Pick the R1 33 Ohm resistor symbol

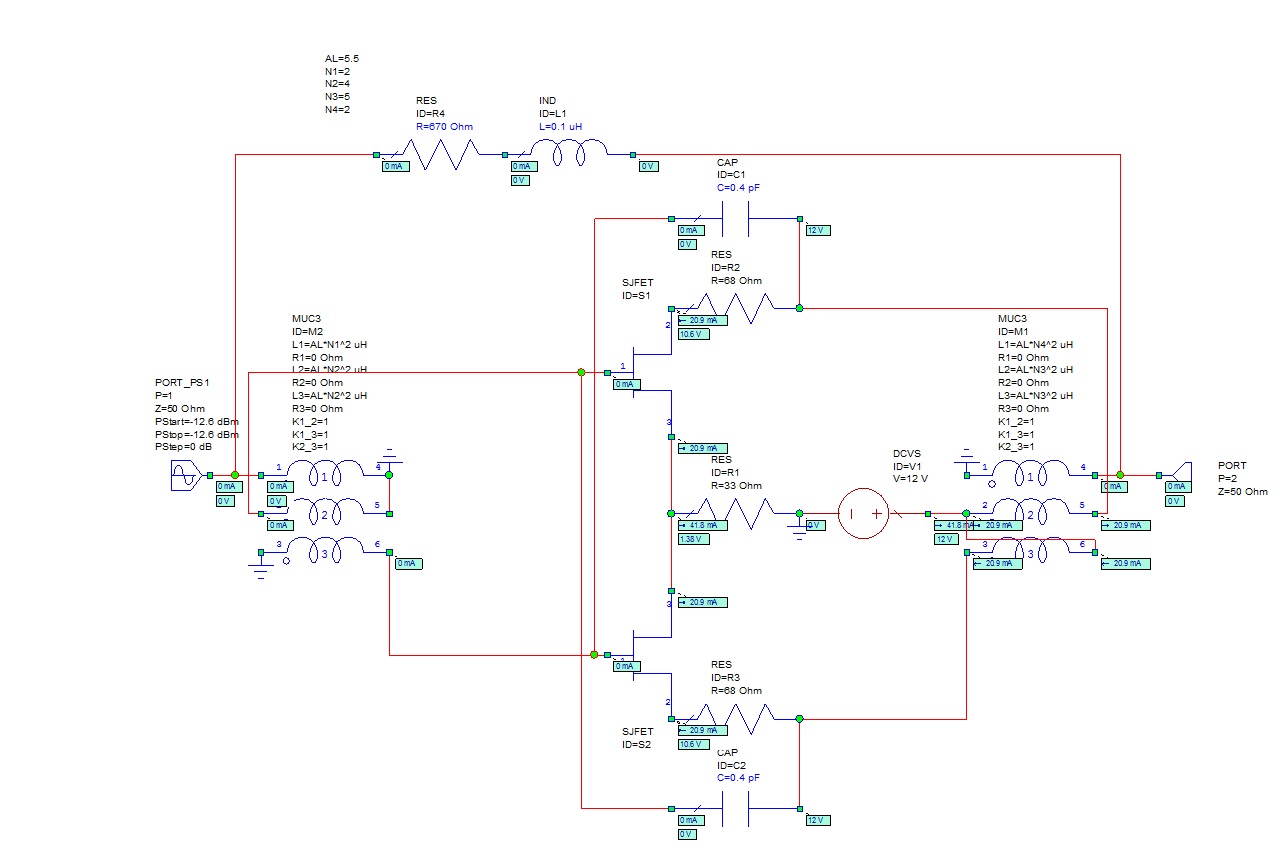(x=736, y=513)
